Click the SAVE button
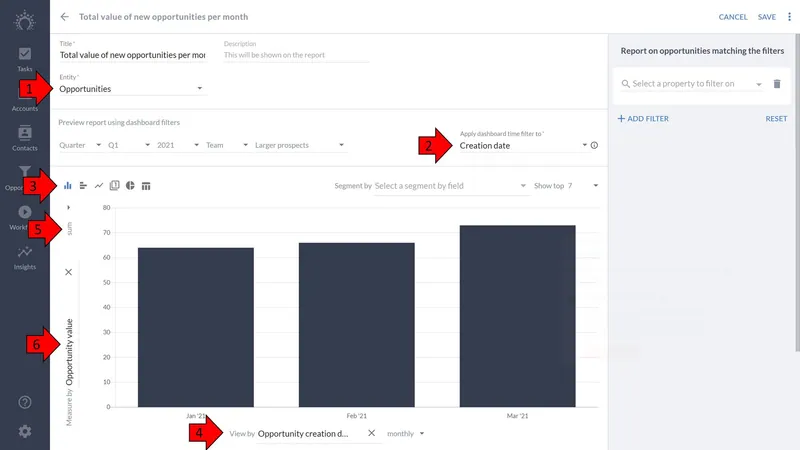800x450 pixels. pos(766,17)
